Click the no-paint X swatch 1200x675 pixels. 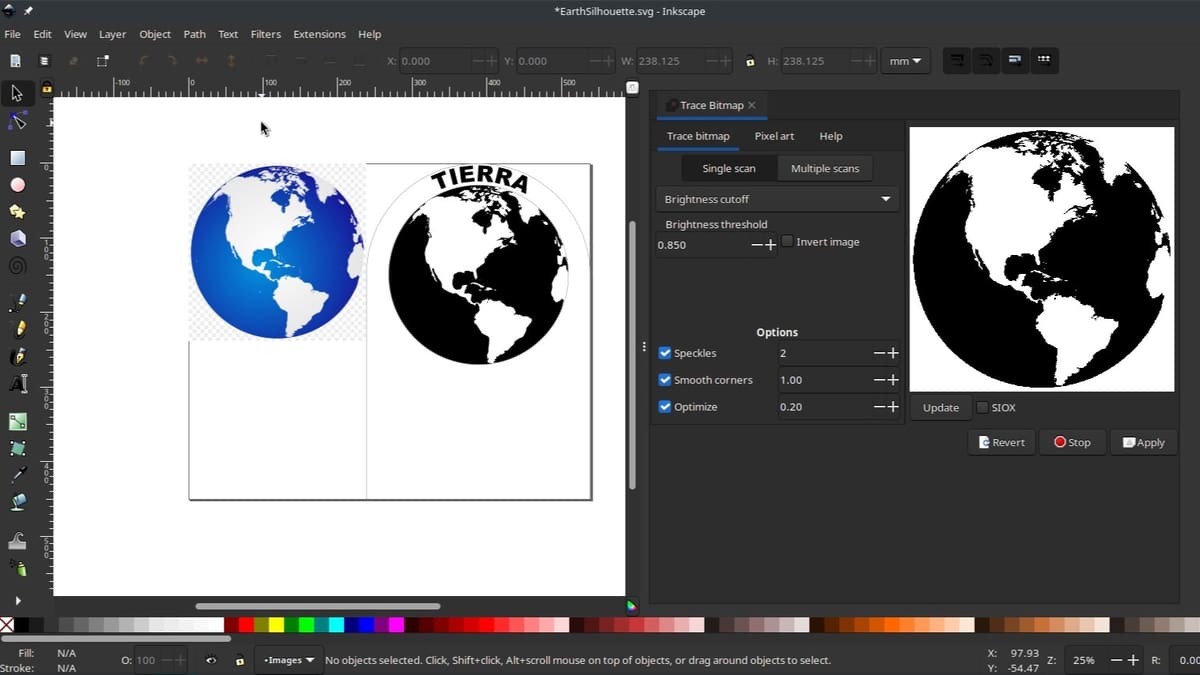point(7,625)
